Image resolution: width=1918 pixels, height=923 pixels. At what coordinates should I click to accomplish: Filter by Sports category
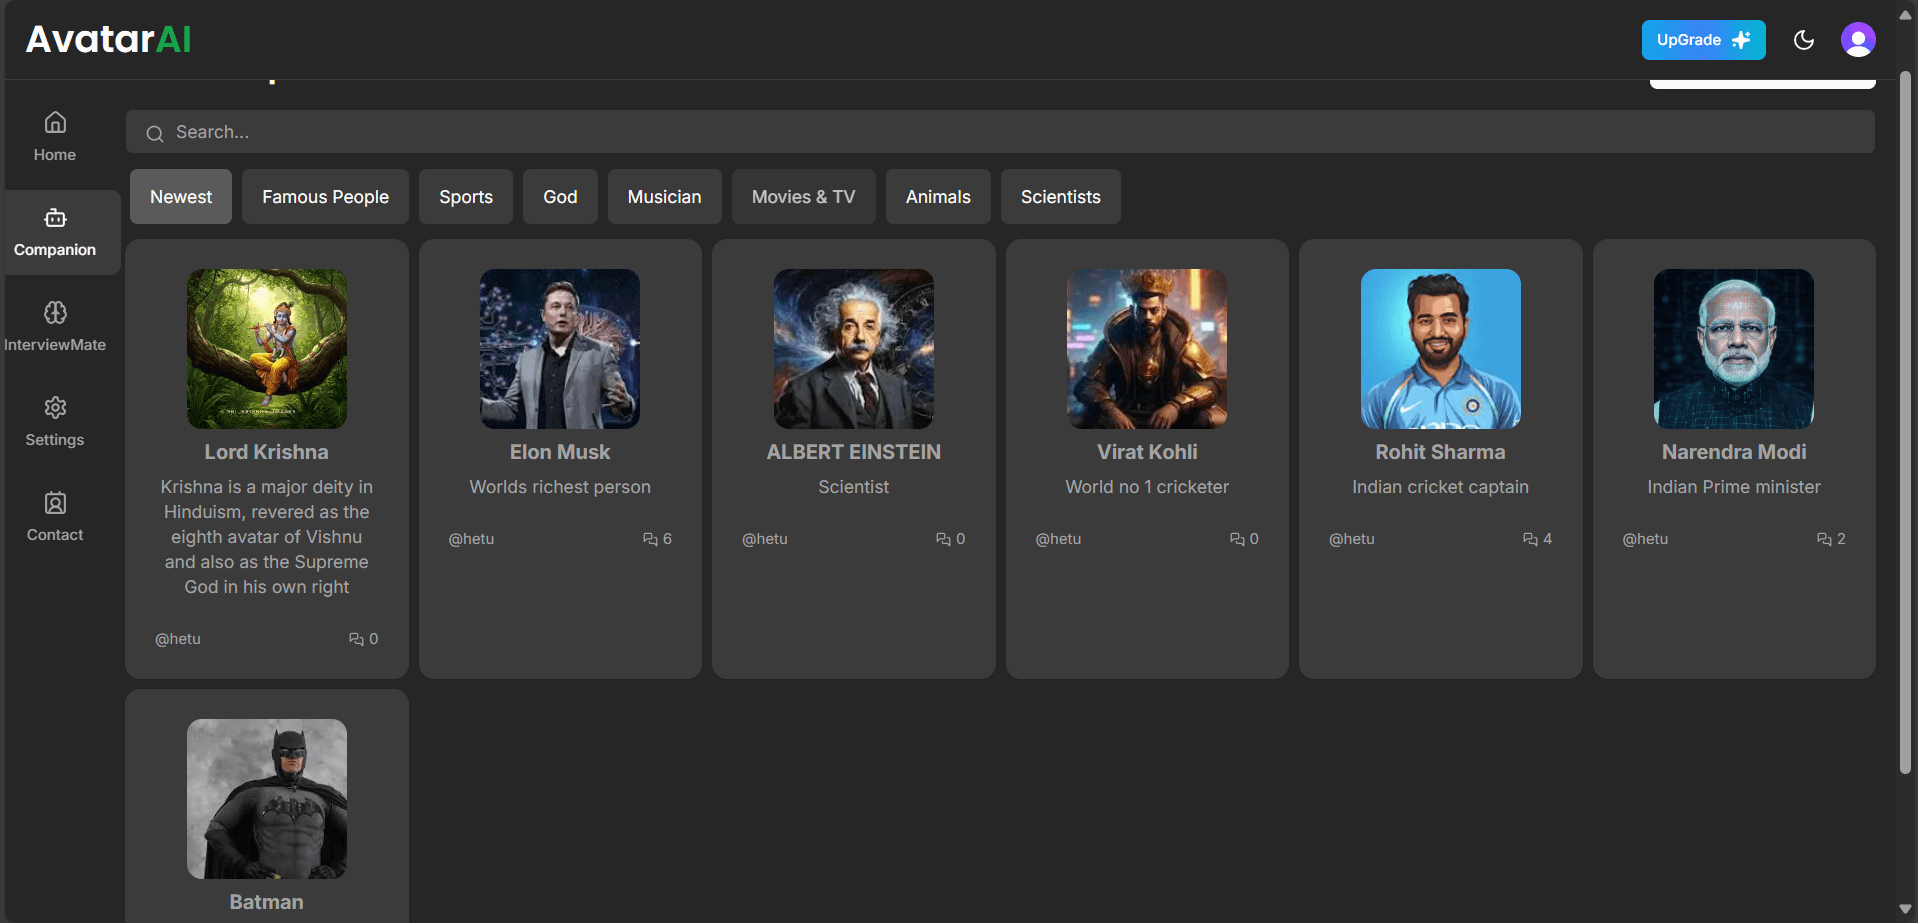(x=466, y=197)
